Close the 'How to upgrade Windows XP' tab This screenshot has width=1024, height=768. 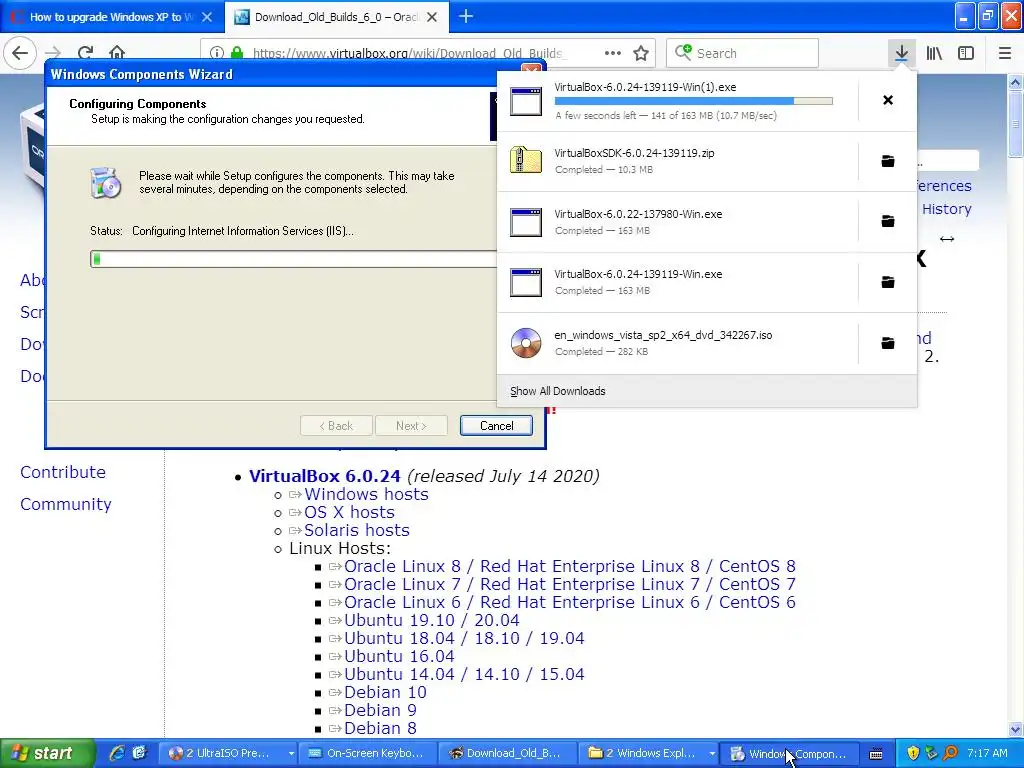point(207,17)
